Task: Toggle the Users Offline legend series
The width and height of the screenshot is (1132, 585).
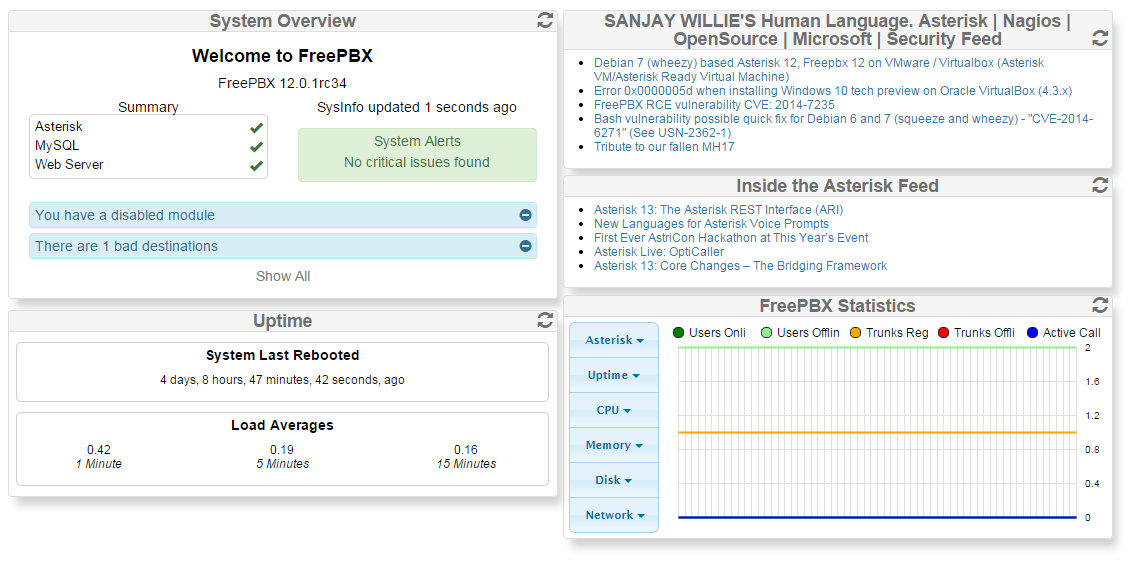Action: click(x=800, y=332)
